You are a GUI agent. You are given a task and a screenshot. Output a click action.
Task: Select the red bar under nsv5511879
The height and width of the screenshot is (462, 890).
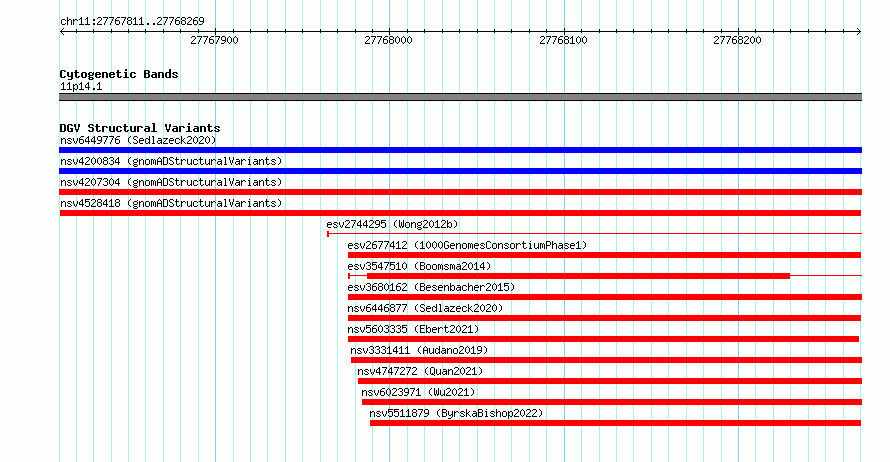[615, 423]
